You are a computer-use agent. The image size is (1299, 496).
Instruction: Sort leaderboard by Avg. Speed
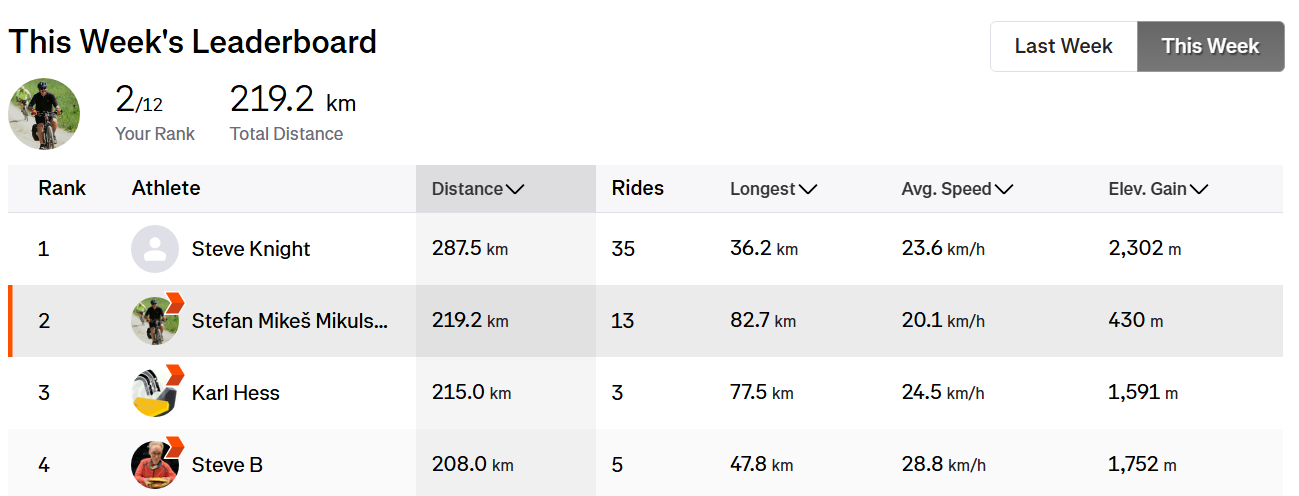[957, 189]
